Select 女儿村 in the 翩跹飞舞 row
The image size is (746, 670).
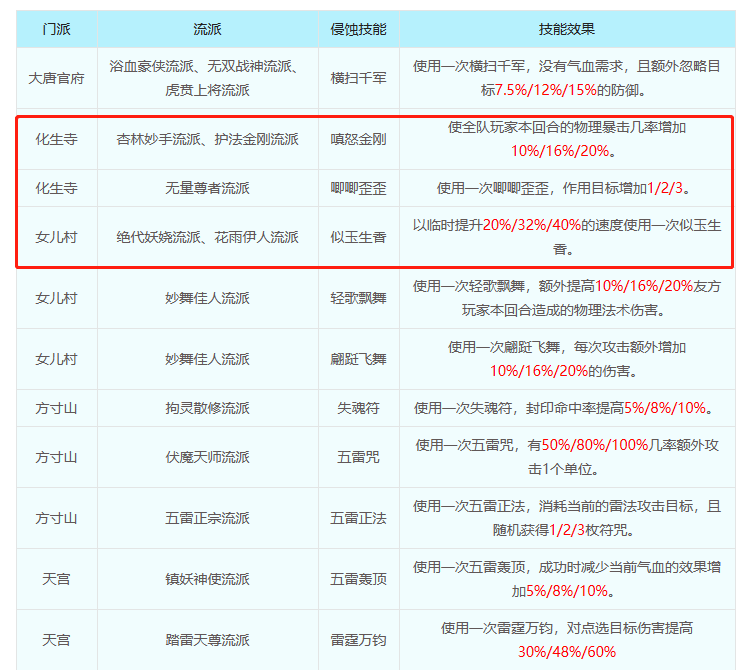coord(57,359)
